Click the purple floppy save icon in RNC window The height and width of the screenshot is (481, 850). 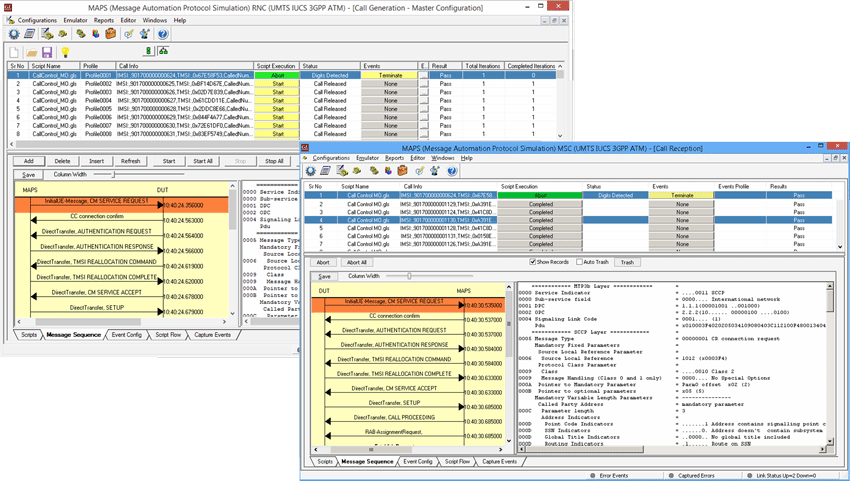pyautogui.click(x=47, y=52)
